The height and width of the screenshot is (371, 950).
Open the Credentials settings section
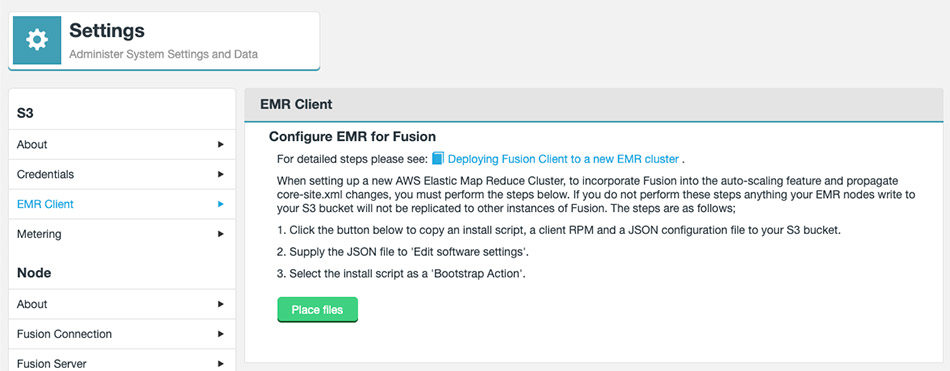[122, 174]
